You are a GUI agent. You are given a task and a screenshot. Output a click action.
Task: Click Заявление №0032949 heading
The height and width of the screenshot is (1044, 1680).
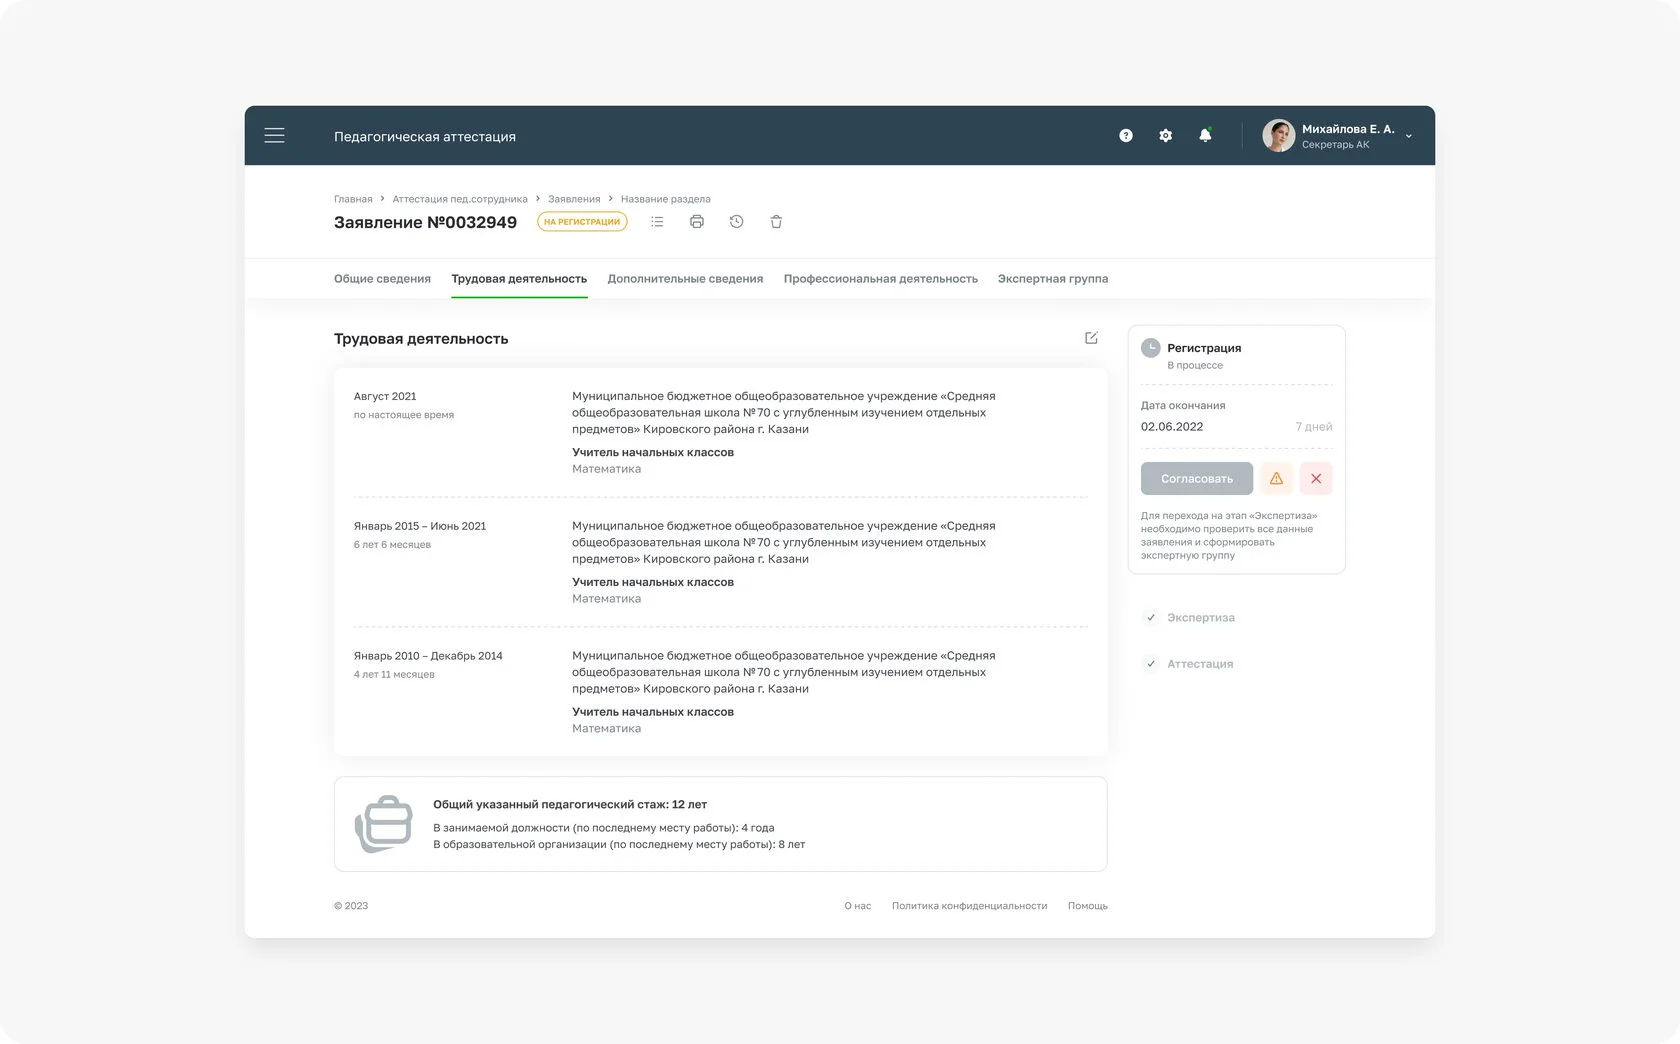[425, 222]
